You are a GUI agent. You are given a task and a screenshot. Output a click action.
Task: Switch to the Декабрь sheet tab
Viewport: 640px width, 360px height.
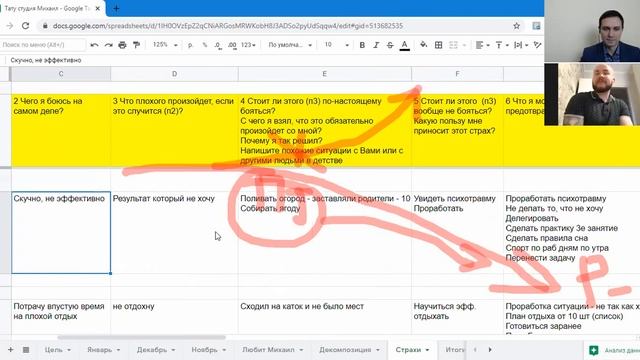pyautogui.click(x=156, y=350)
